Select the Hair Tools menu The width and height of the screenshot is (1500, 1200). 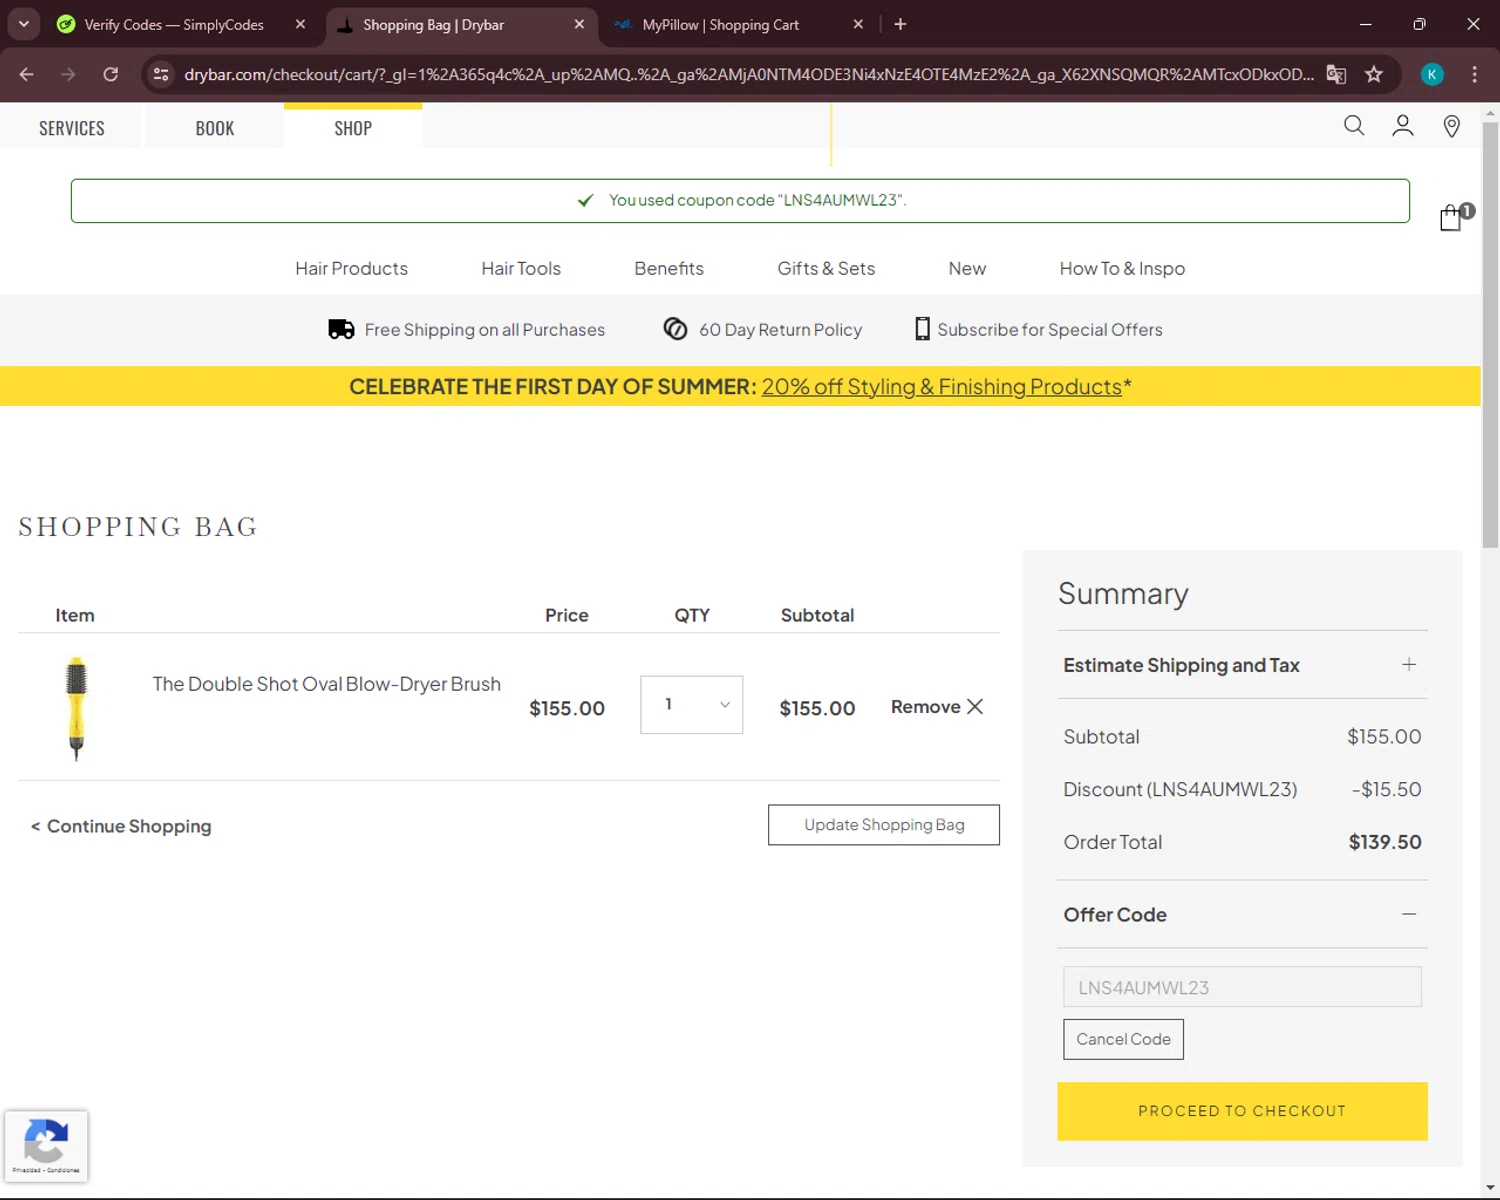[520, 268]
